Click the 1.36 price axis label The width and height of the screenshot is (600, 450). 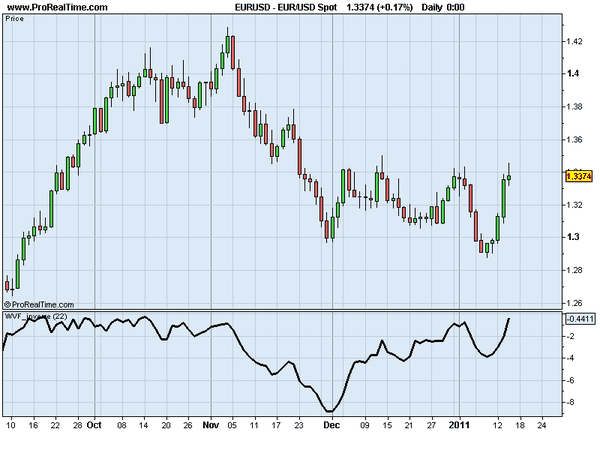[x=575, y=140]
